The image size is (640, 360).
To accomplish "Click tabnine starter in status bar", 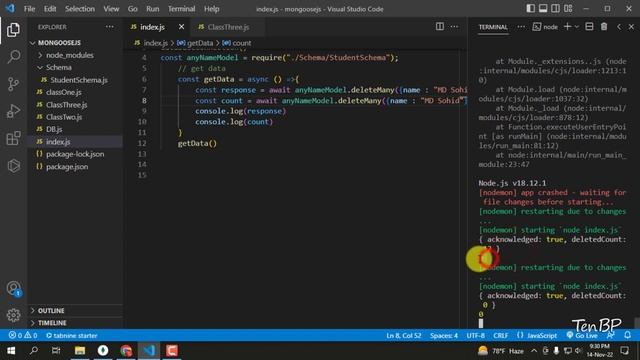I will [71, 336].
